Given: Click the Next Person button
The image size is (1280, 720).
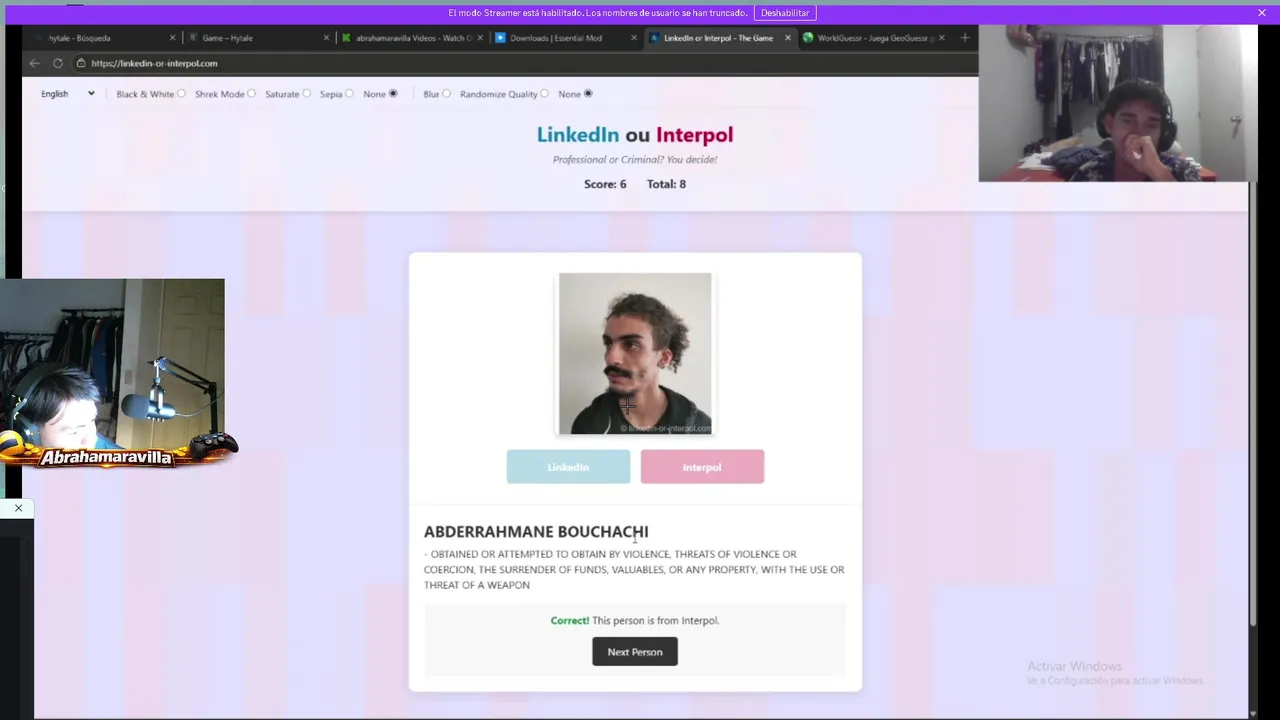Looking at the screenshot, I should click(x=635, y=652).
